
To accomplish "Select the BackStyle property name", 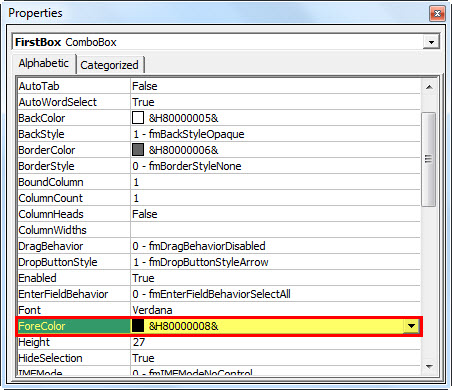I will click(41, 134).
